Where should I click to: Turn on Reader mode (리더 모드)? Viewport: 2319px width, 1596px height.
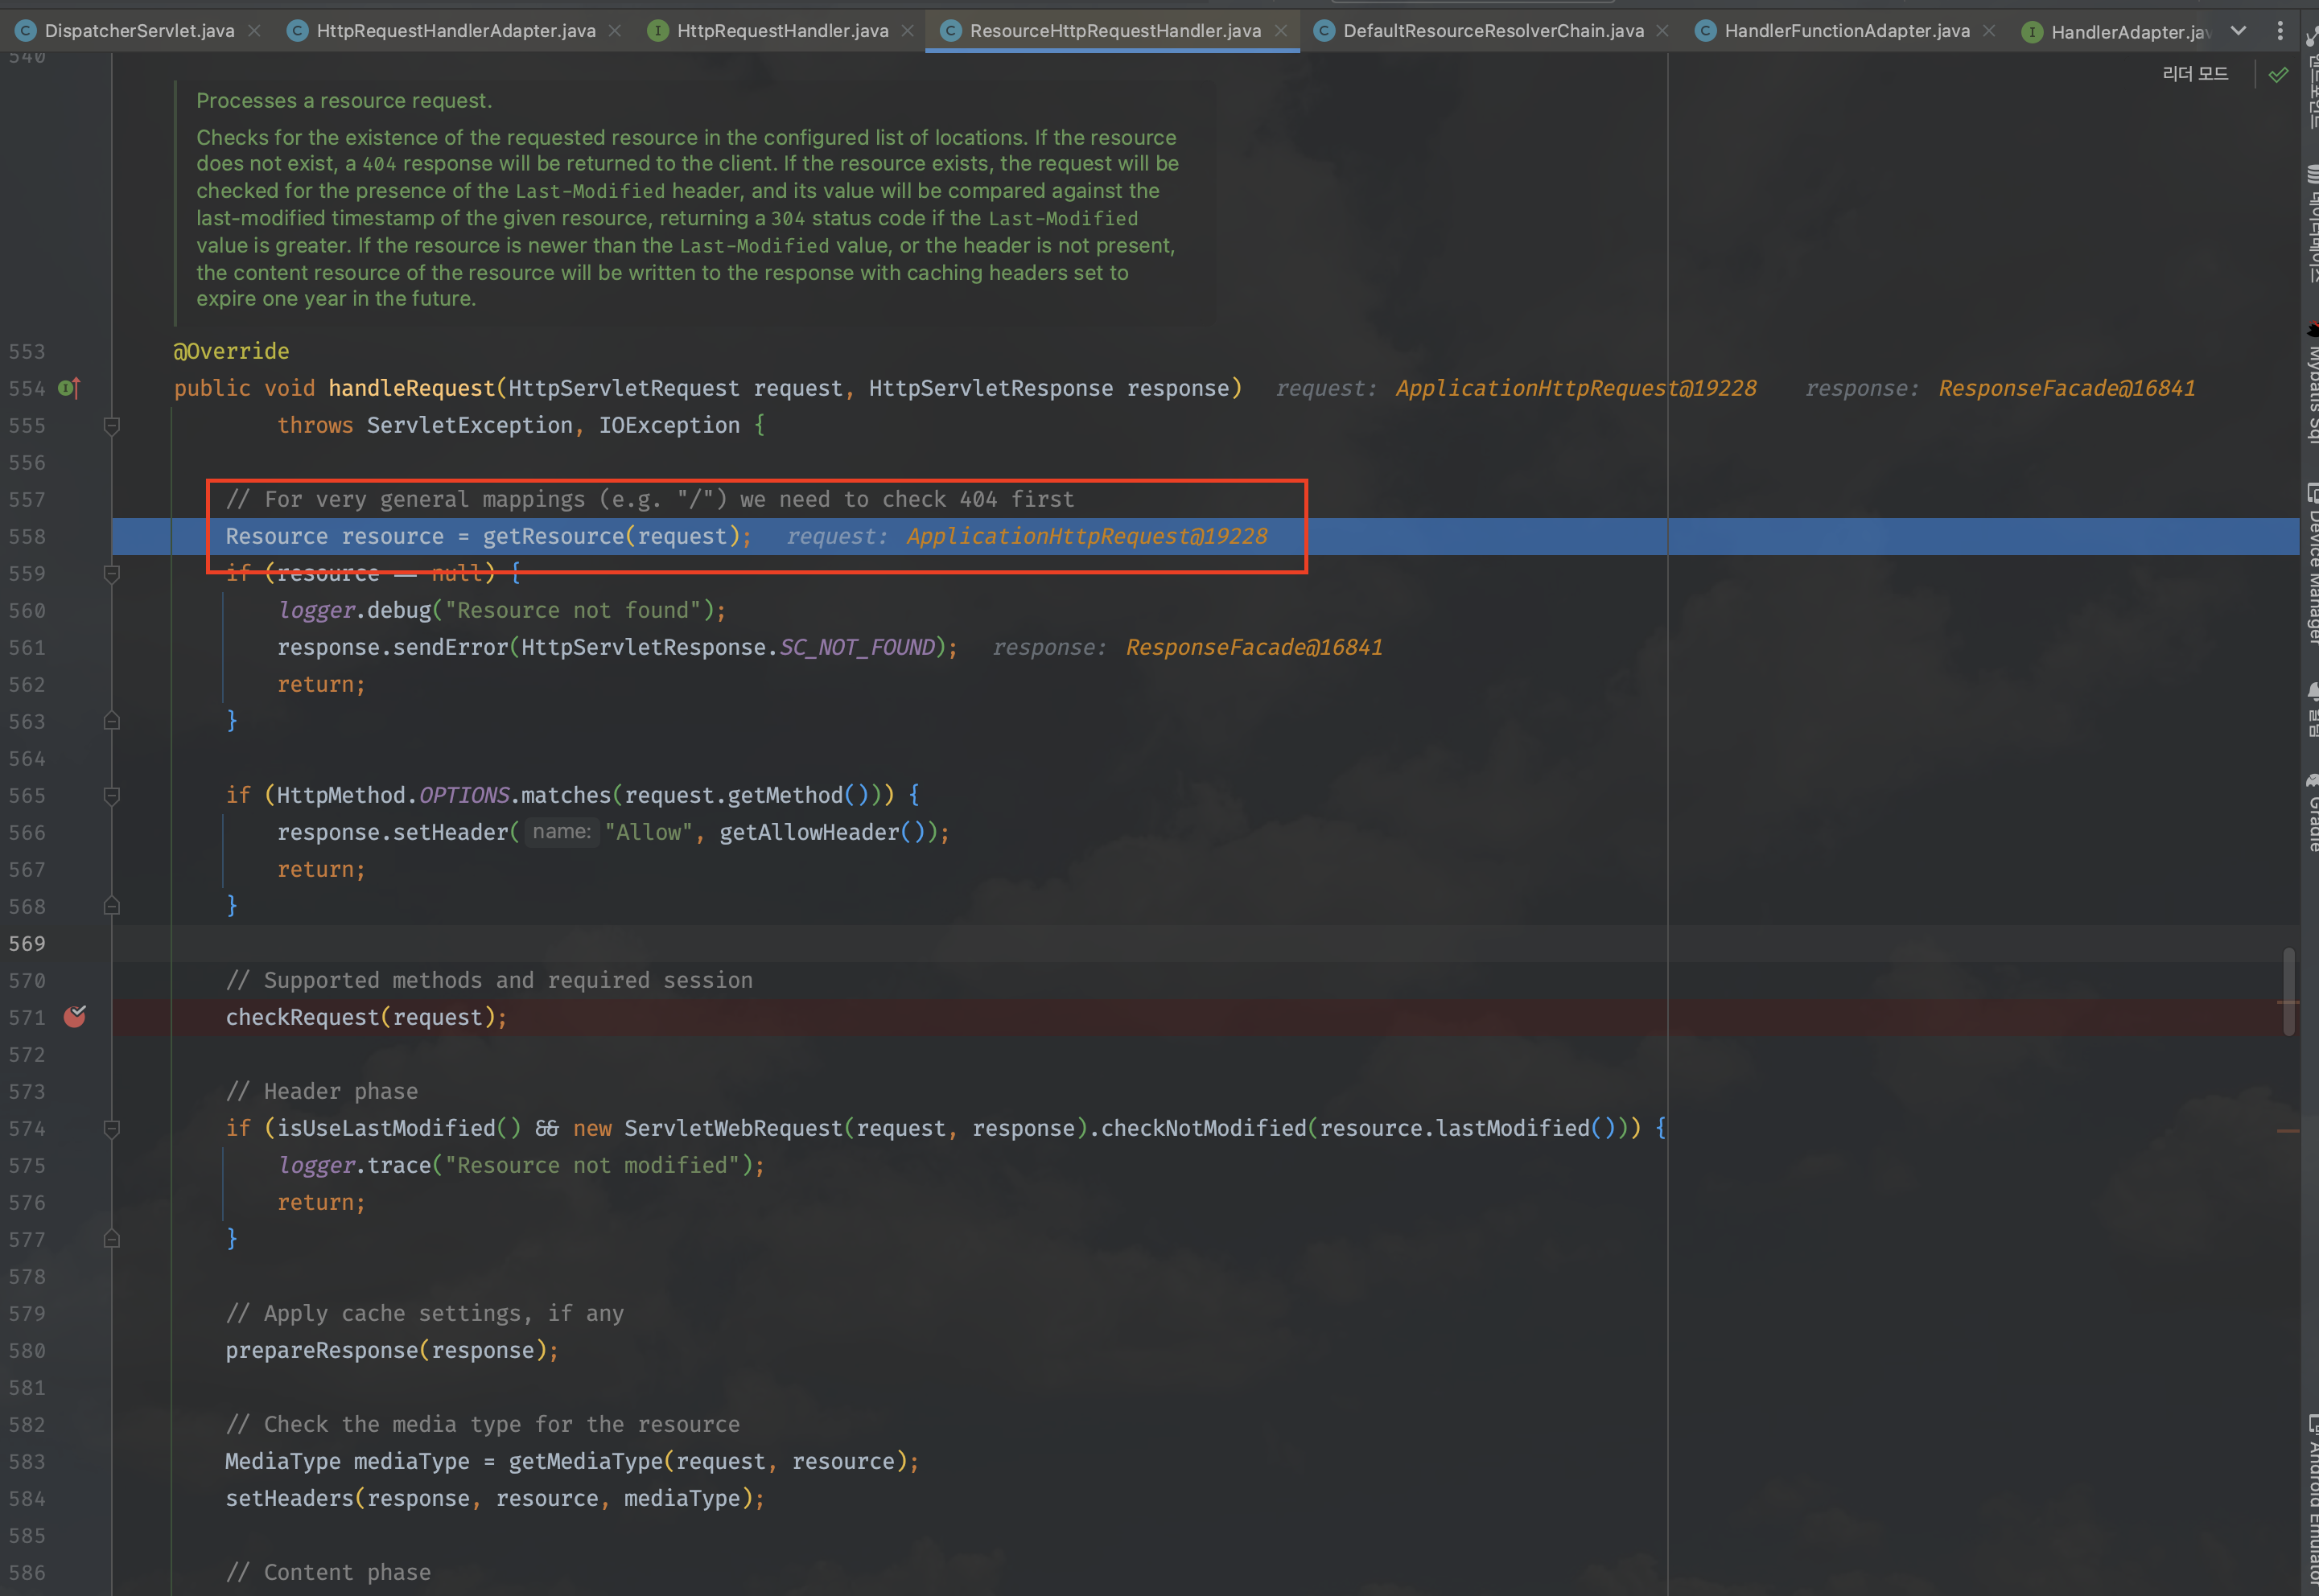point(2195,74)
